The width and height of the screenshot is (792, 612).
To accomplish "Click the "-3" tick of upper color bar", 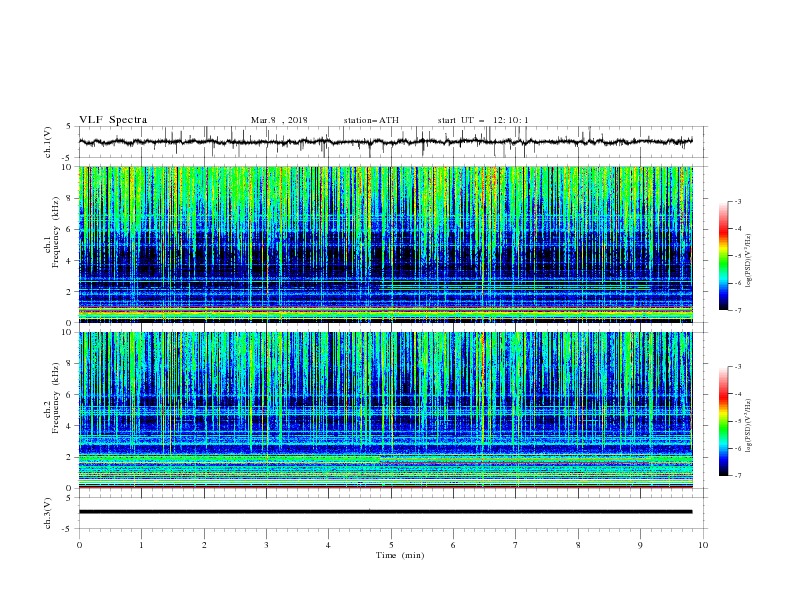I will click(737, 201).
